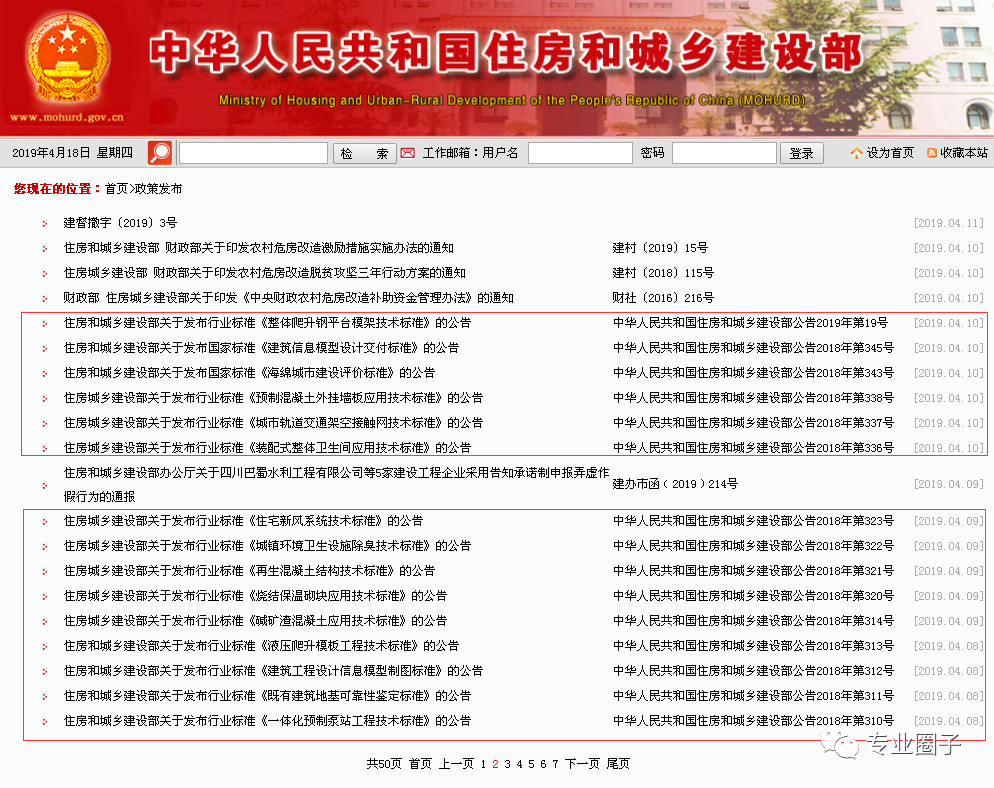Open 建筑工程设计信息模型制图标准 announcement

tap(273, 671)
